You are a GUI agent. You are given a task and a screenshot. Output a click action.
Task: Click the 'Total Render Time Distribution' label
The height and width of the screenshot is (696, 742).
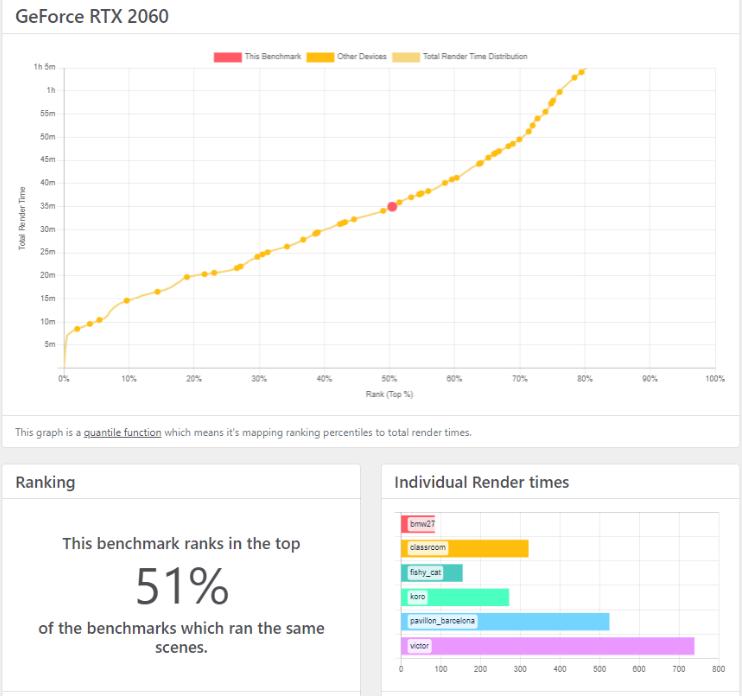click(x=475, y=56)
